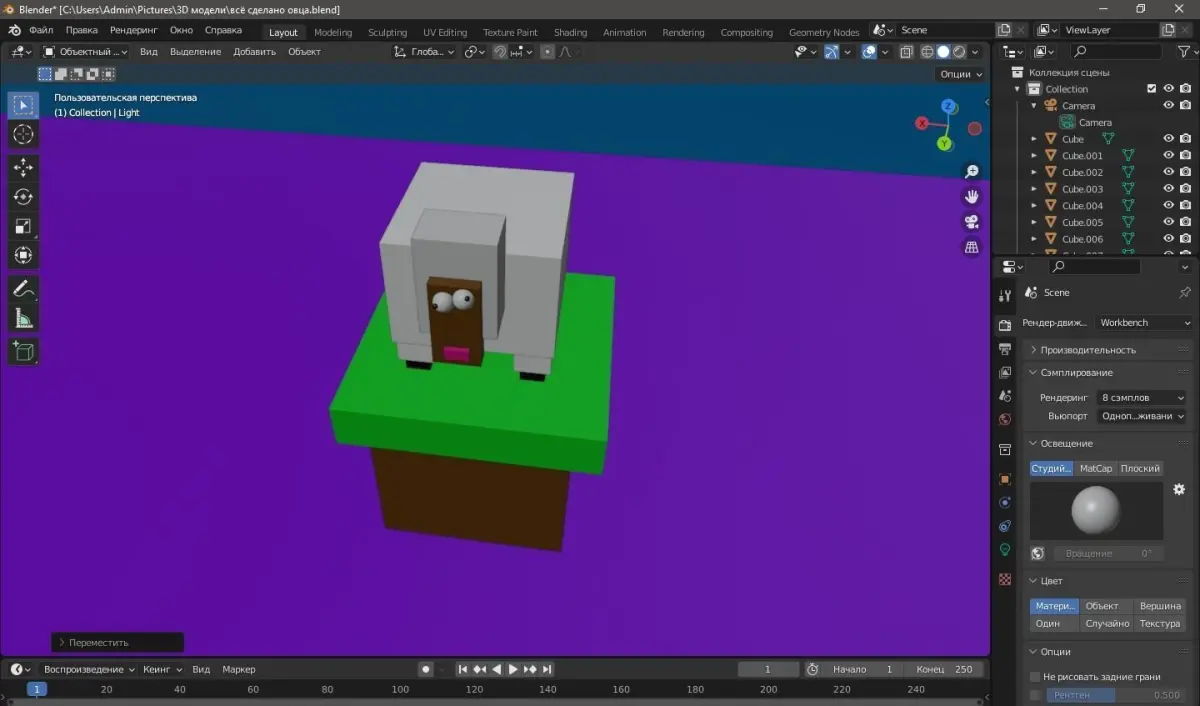
Task: Open the Добавить menu in viewport header
Action: (254, 51)
